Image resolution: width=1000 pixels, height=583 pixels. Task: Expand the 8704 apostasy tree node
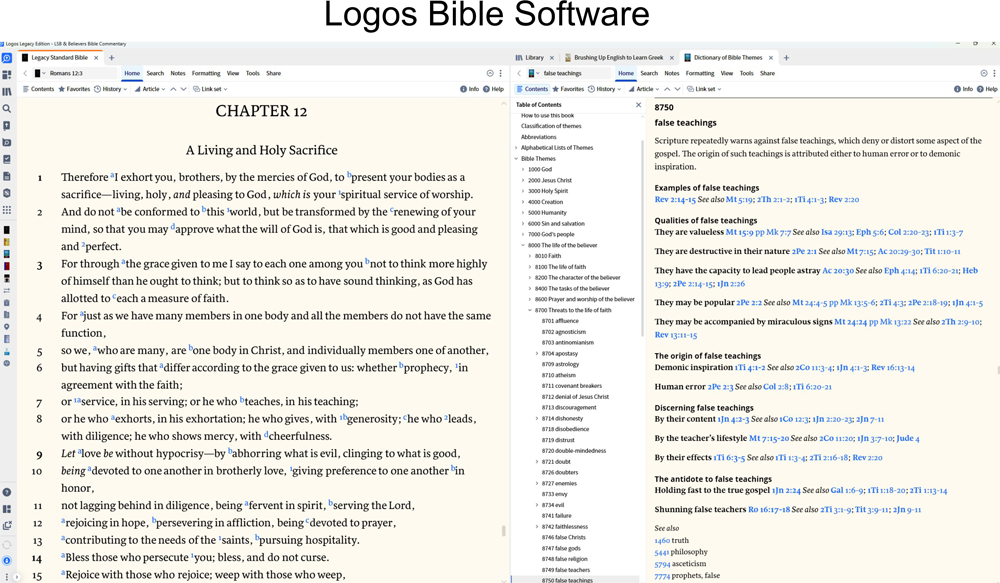pos(537,353)
